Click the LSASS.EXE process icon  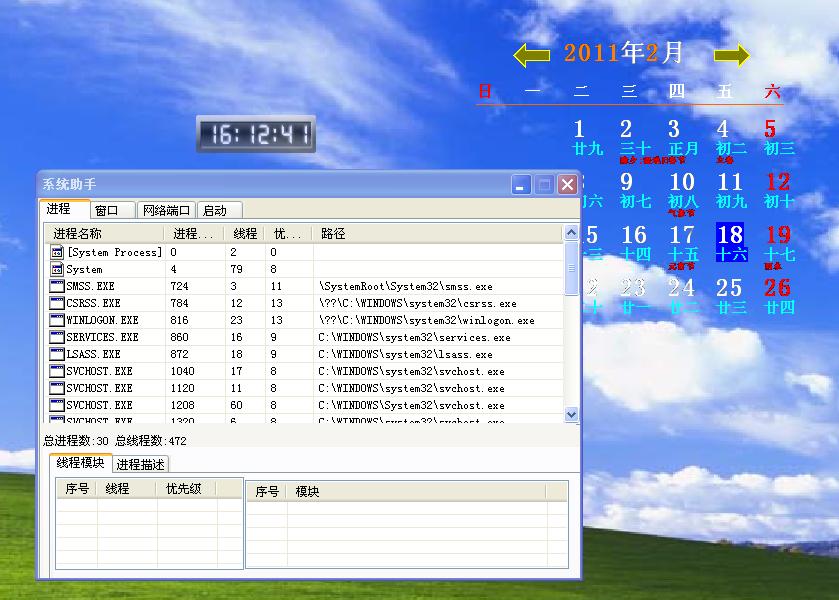click(57, 354)
